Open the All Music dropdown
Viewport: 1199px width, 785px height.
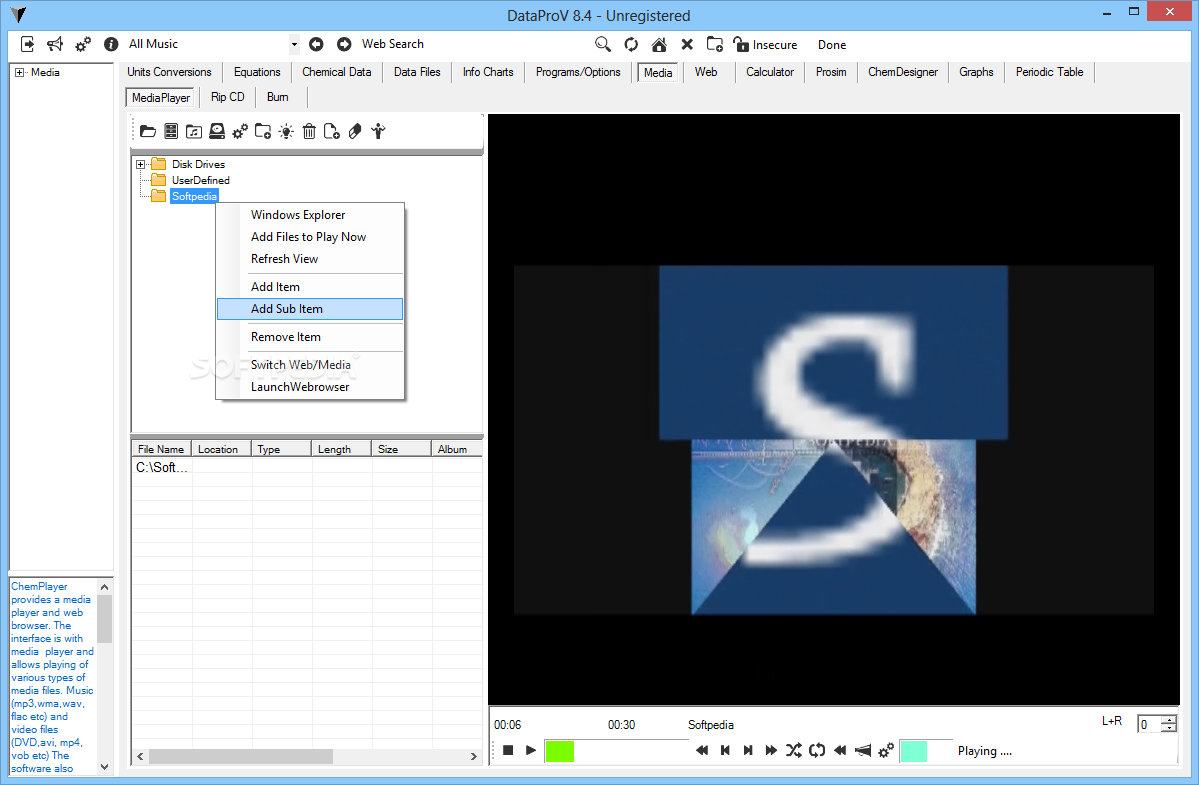click(x=294, y=44)
